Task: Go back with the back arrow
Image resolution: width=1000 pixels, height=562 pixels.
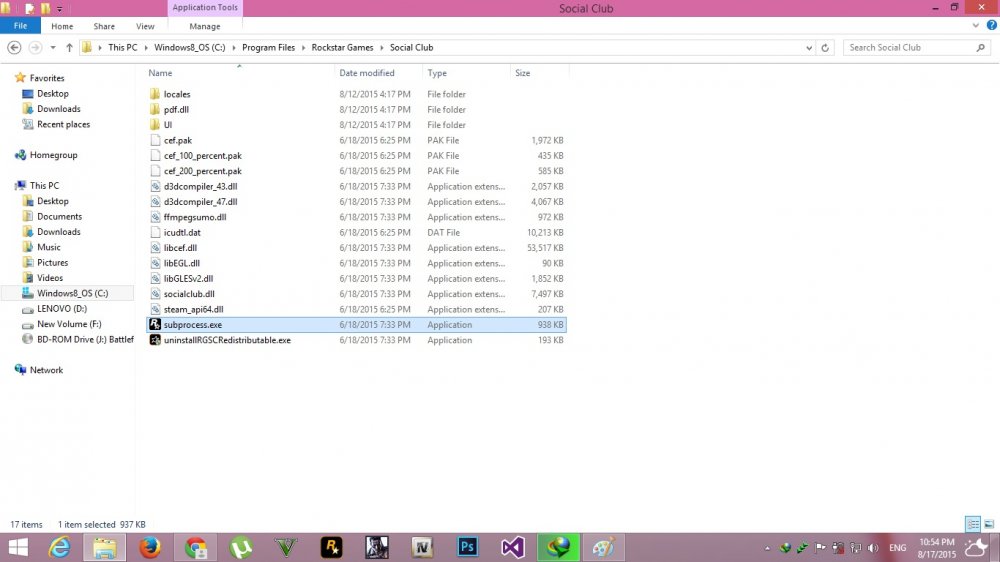Action: [x=14, y=47]
